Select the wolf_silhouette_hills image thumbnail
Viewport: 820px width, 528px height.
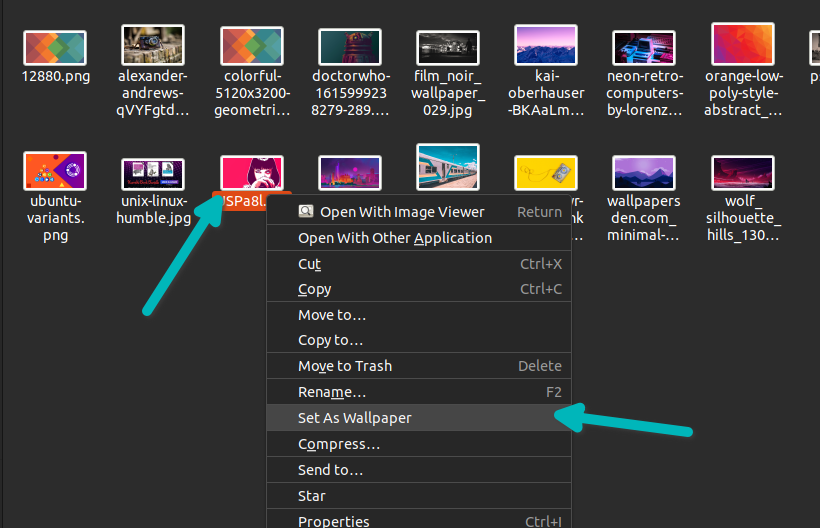click(x=743, y=173)
